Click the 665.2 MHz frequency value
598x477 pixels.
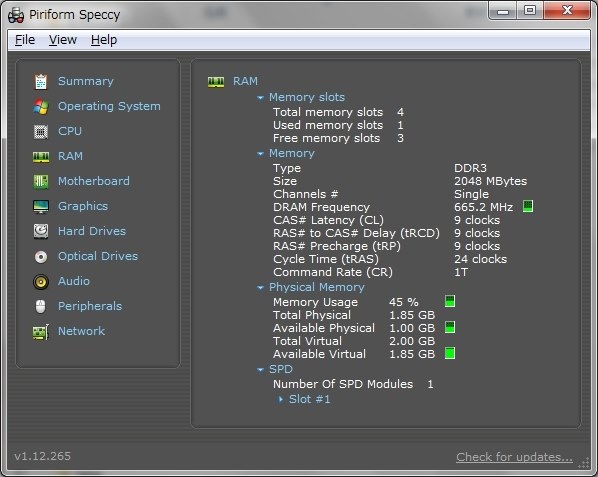(x=484, y=207)
